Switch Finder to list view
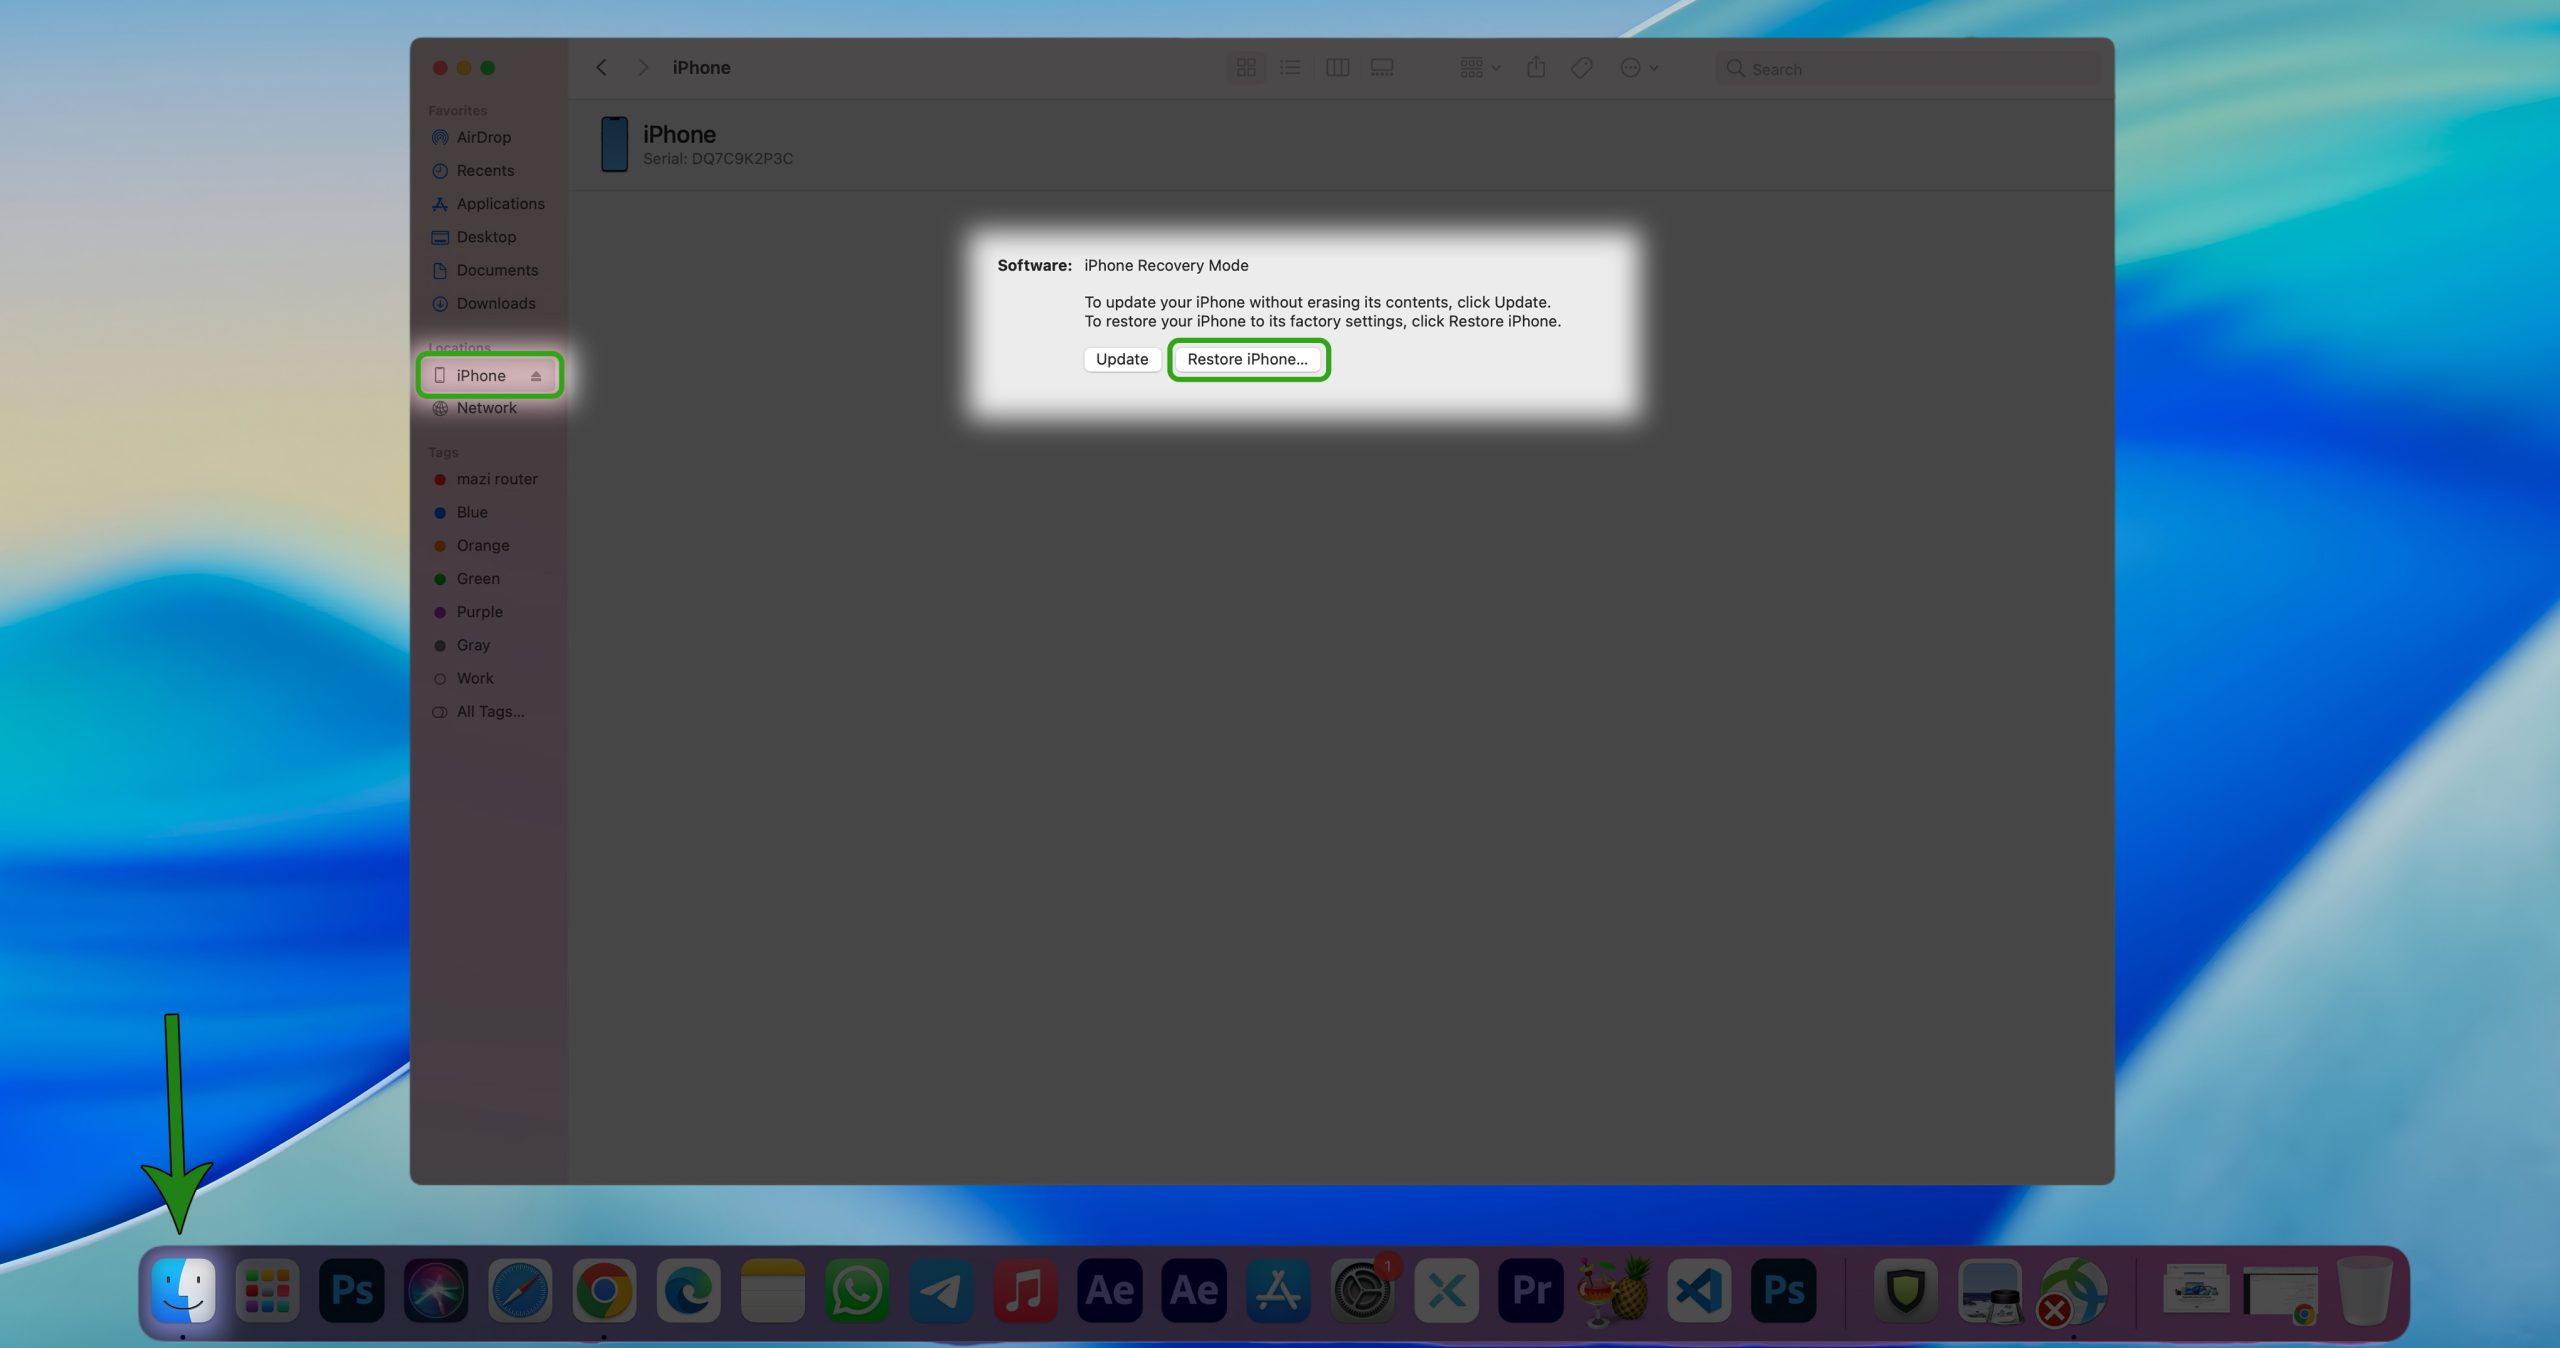The width and height of the screenshot is (2560, 1348). (1290, 67)
